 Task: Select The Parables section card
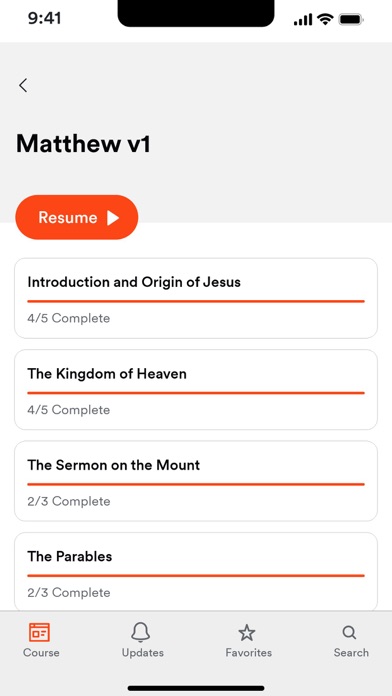(196, 572)
